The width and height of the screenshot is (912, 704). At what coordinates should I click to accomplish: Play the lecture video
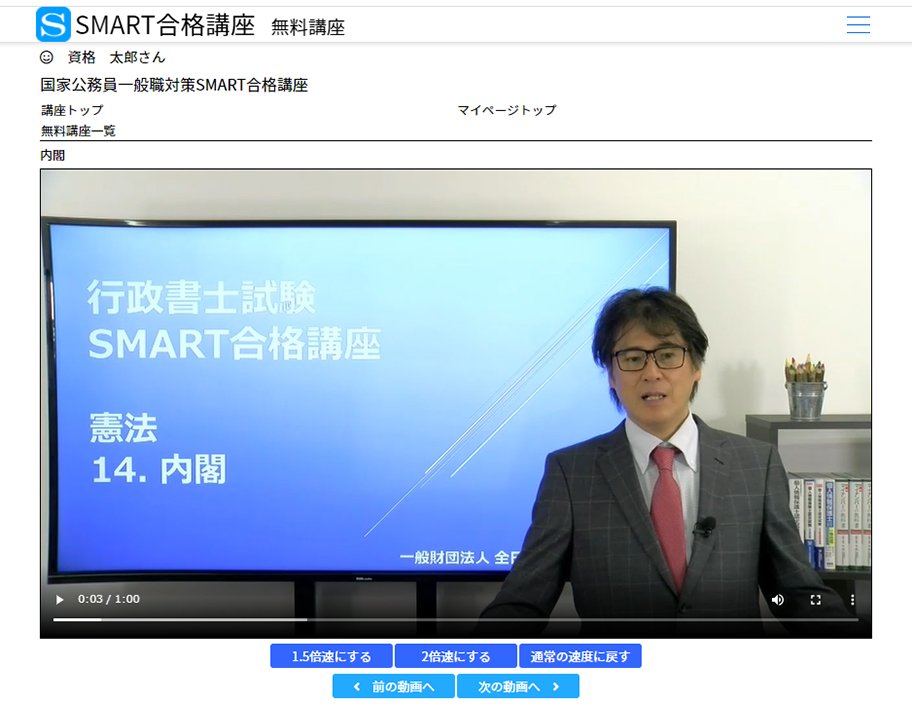pyautogui.click(x=59, y=599)
